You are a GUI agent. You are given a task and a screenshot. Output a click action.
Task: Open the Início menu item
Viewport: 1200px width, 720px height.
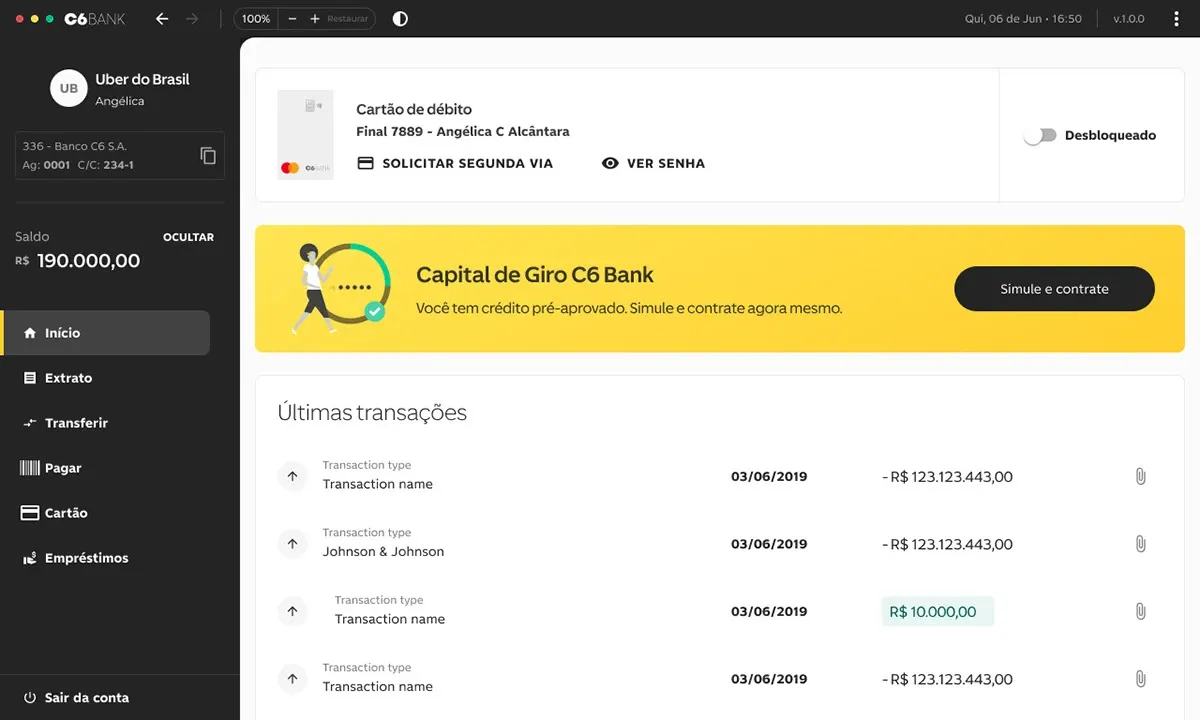pyautogui.click(x=105, y=333)
